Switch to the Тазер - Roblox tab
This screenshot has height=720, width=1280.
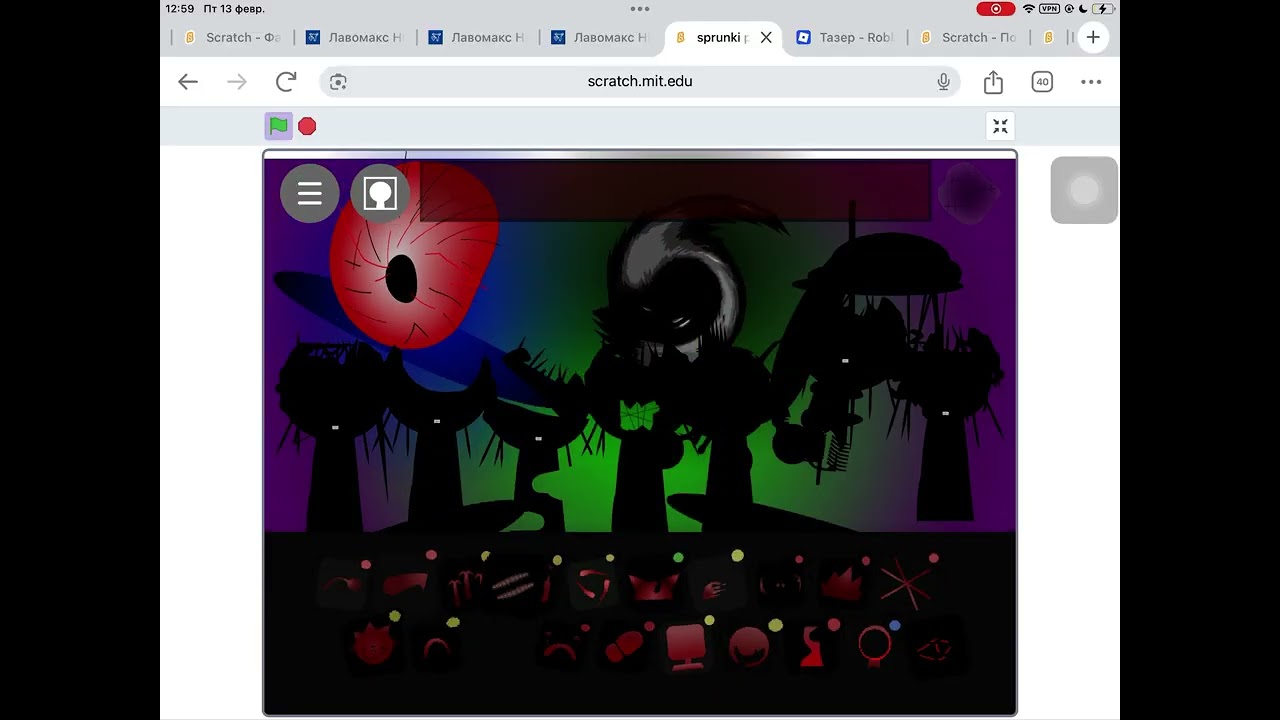click(x=845, y=37)
